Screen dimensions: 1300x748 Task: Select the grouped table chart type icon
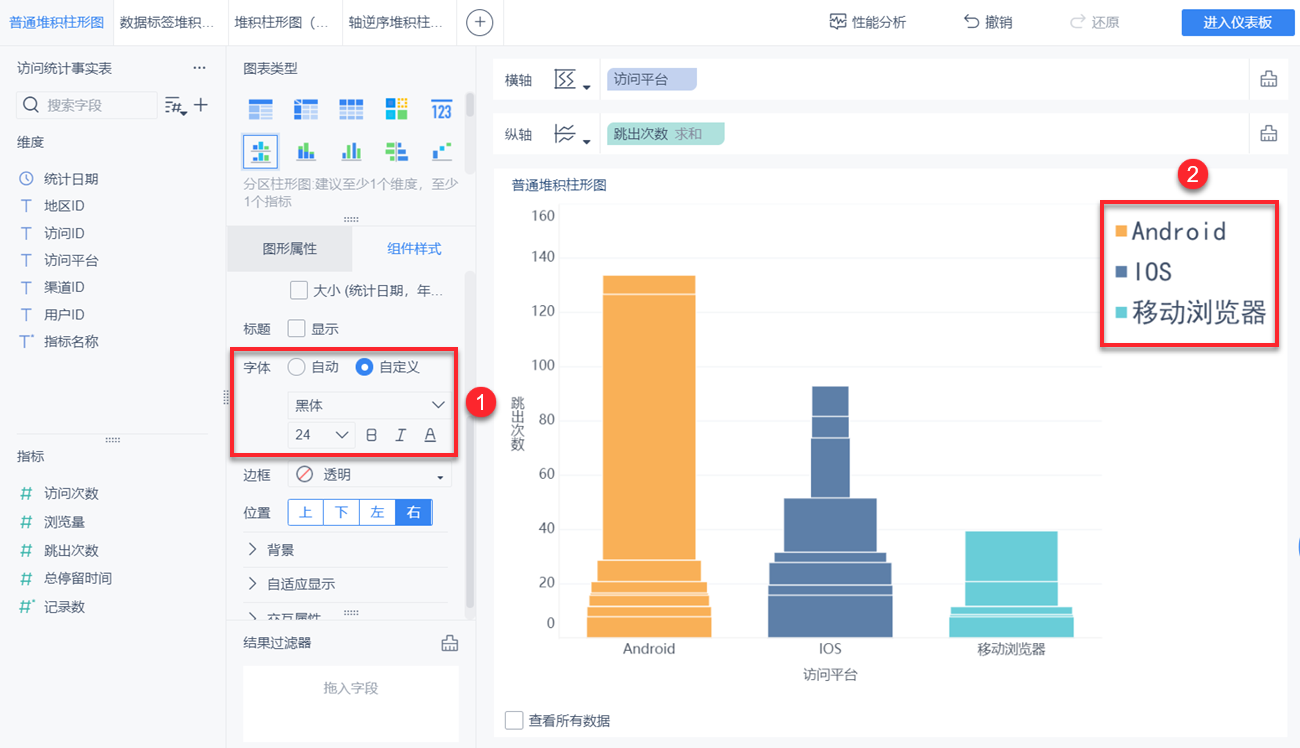pyautogui.click(x=260, y=109)
